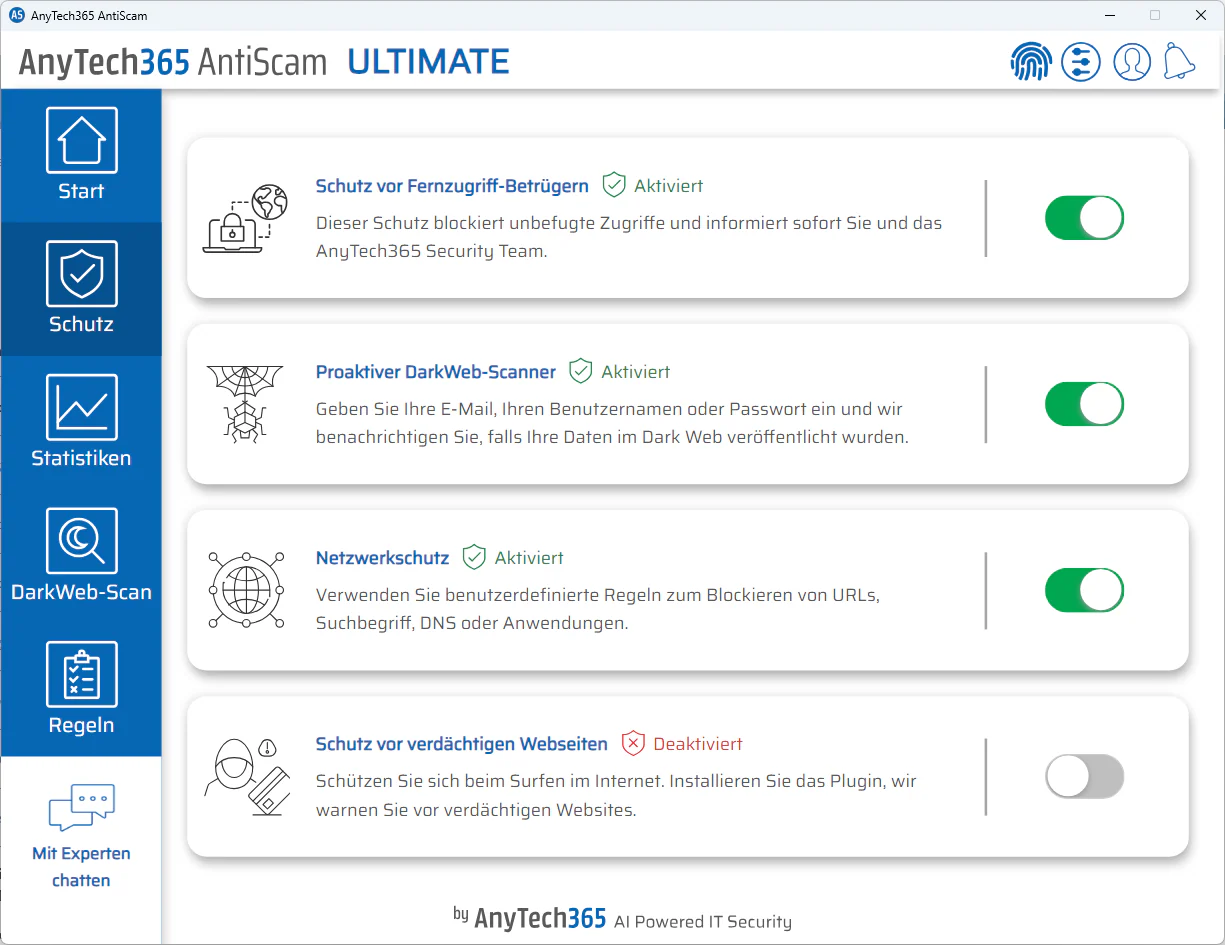The image size is (1225, 945).
Task: Disable Schutz vor Fernzugriff-Betrügern toggle
Action: pyautogui.click(x=1085, y=218)
